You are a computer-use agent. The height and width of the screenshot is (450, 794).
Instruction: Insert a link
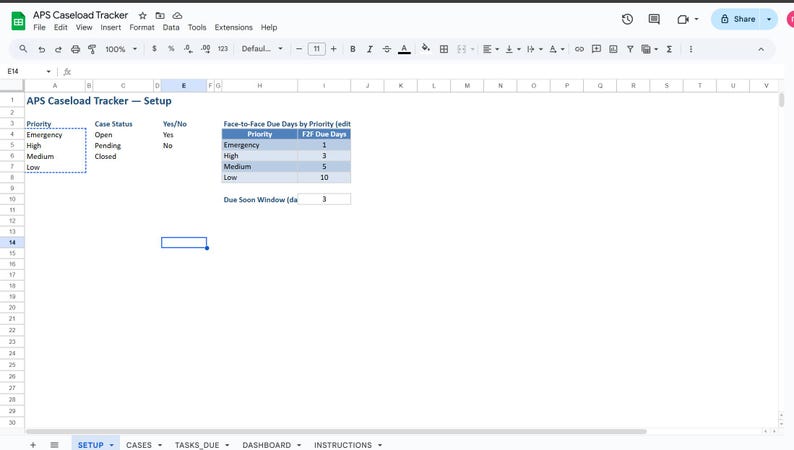coord(579,49)
